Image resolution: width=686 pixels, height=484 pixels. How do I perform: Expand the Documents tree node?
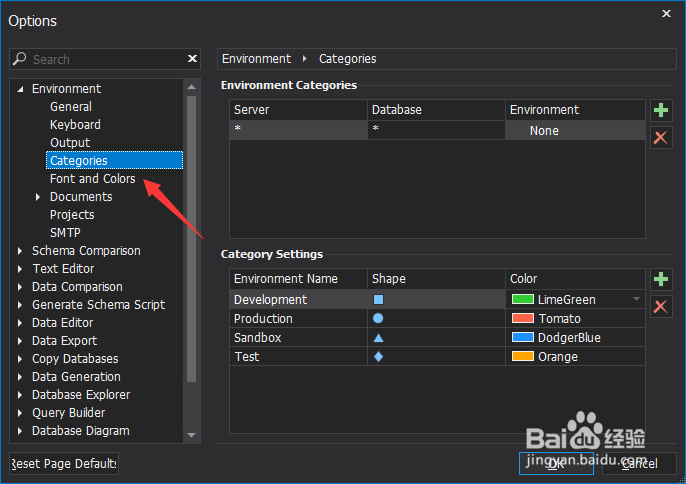pos(38,197)
